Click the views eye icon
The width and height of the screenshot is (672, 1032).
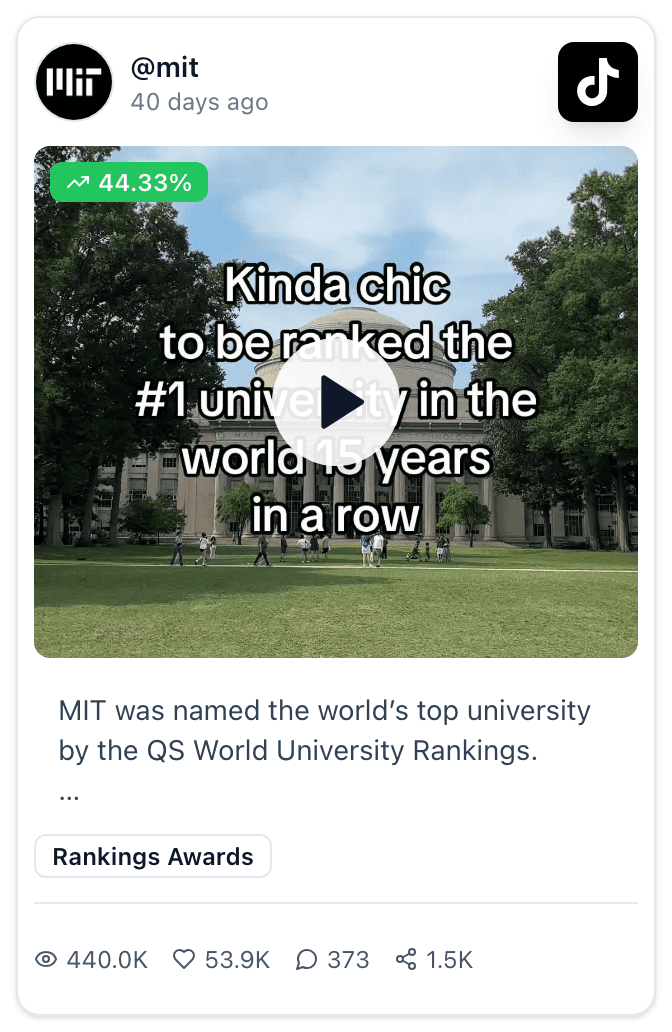pos(46,960)
